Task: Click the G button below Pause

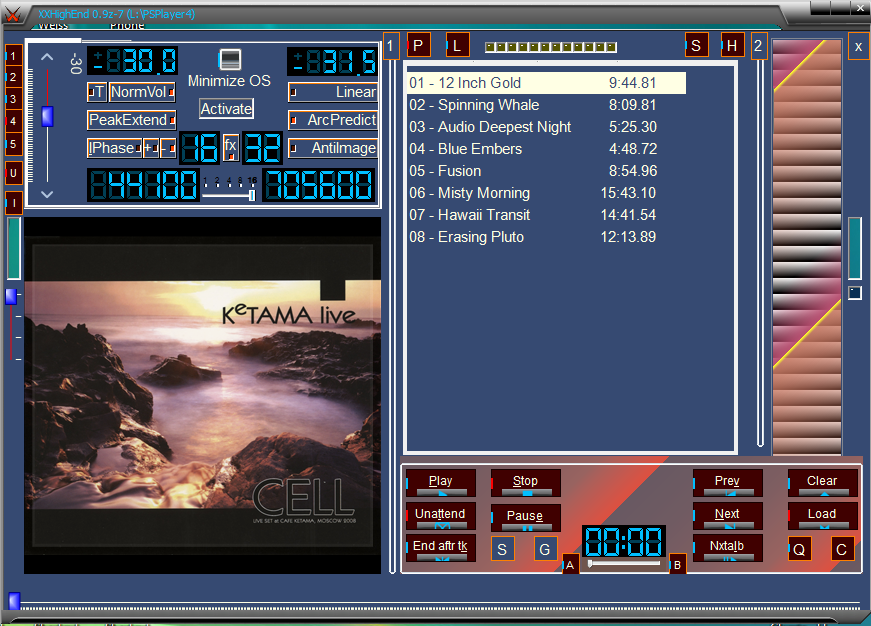Action: click(544, 549)
